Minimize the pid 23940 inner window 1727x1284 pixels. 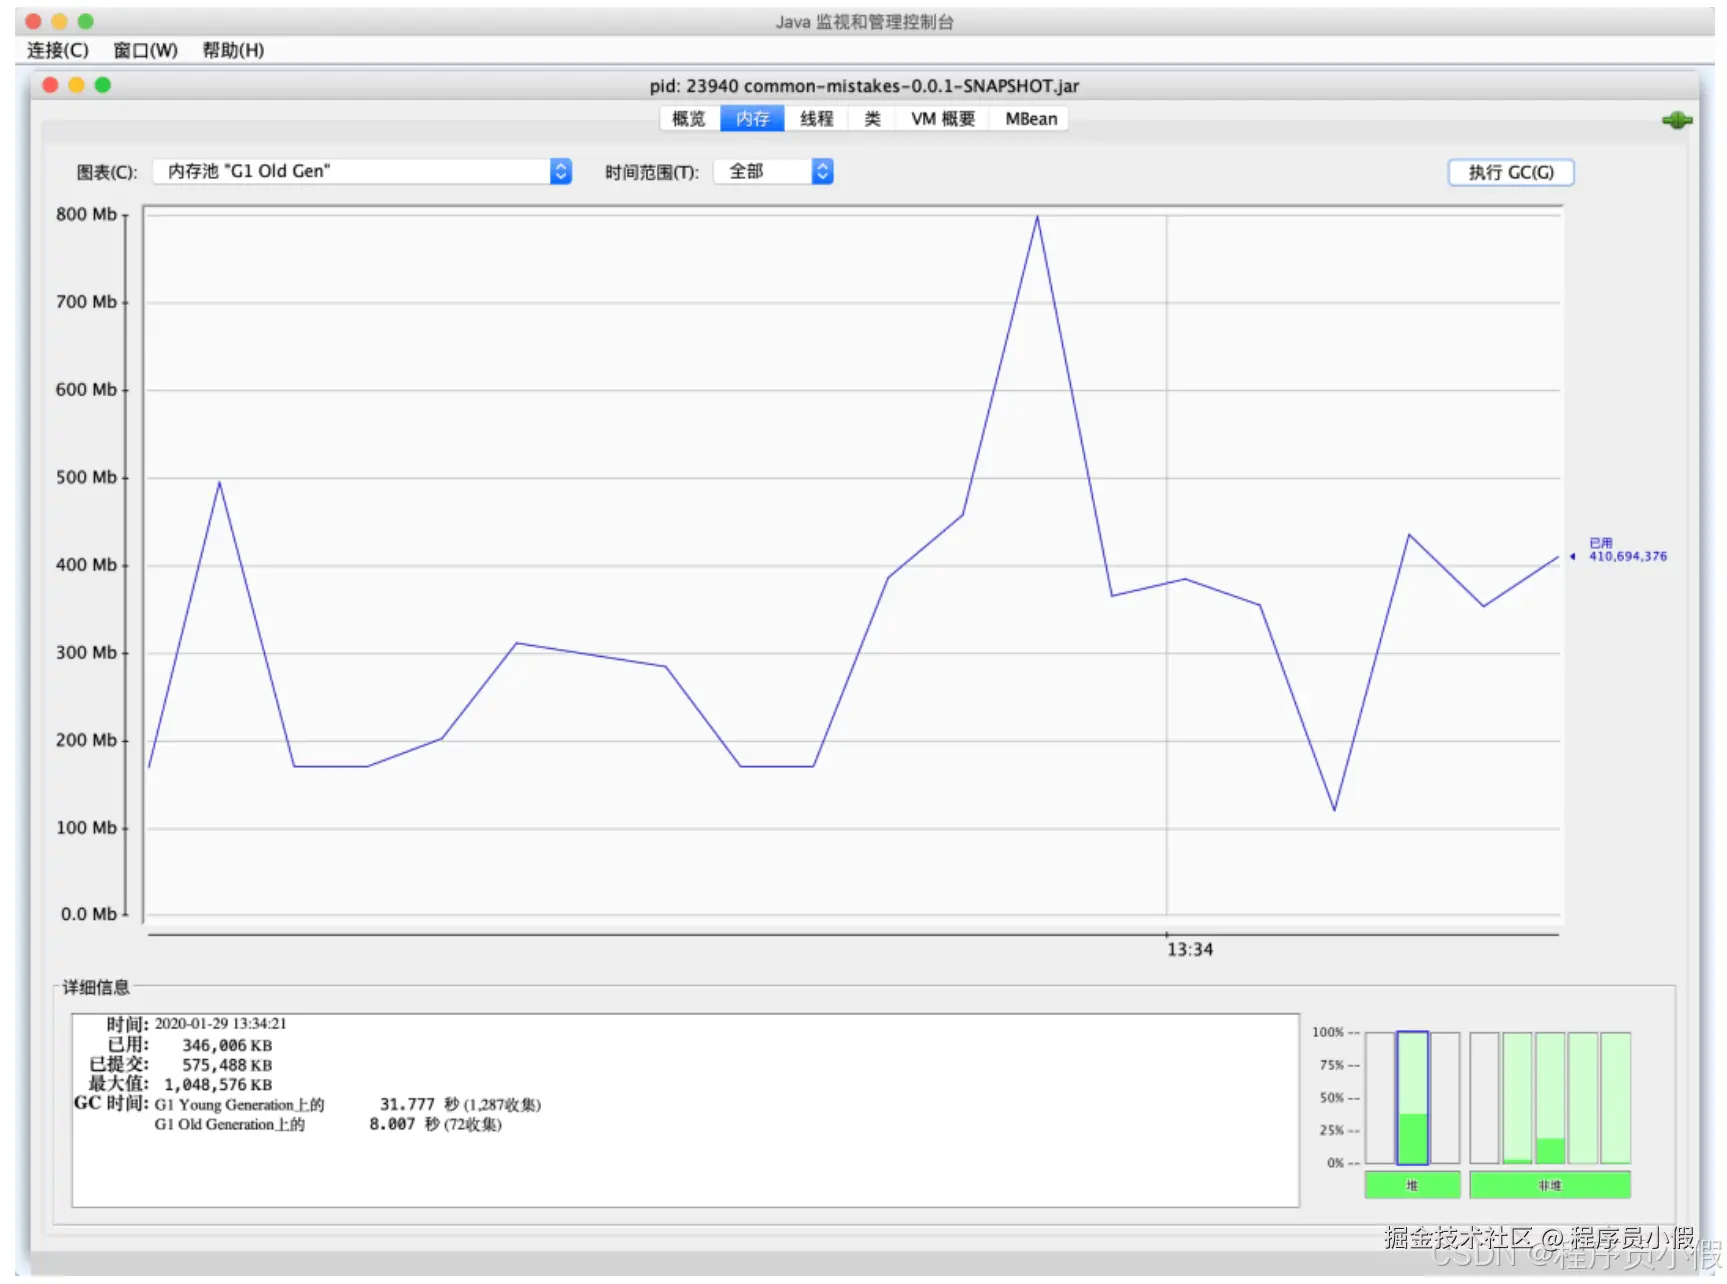(x=76, y=85)
